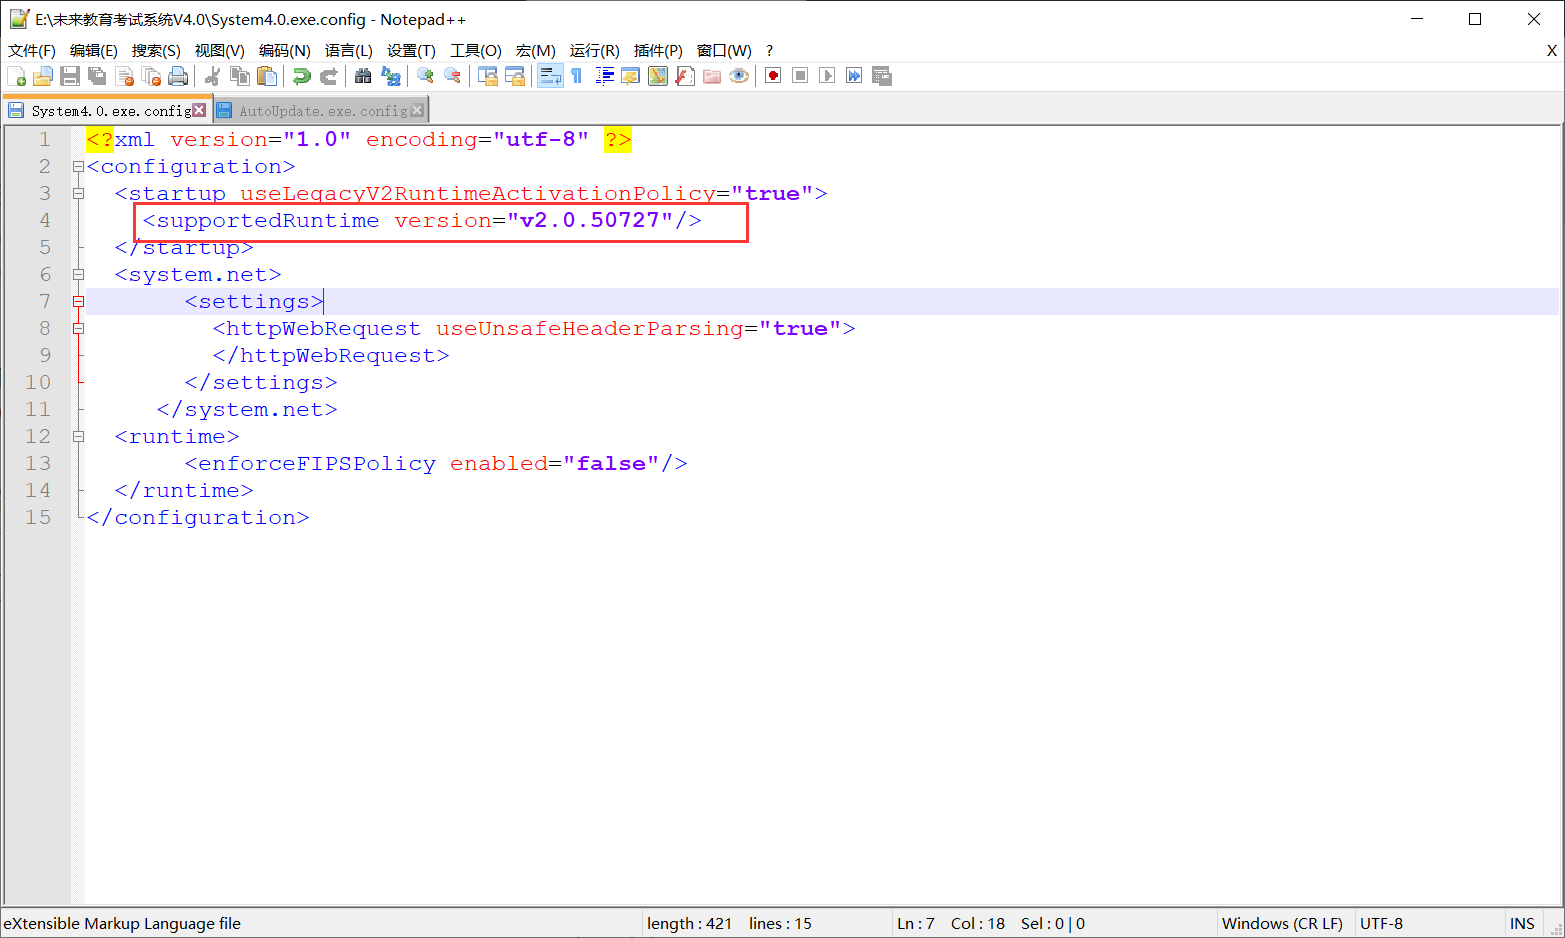Close the current document via the toolbar Close icon
Viewport: 1565px width, 938px height.
tap(124, 76)
